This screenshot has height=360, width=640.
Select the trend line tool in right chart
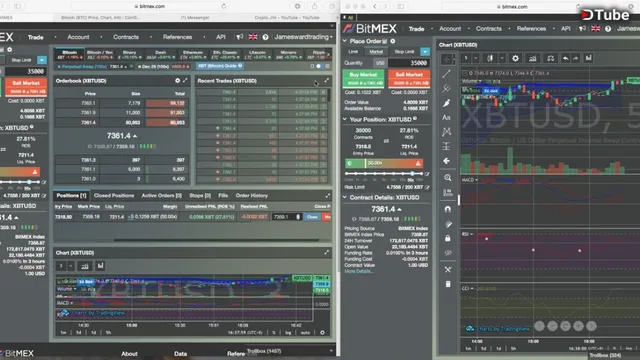click(x=447, y=74)
